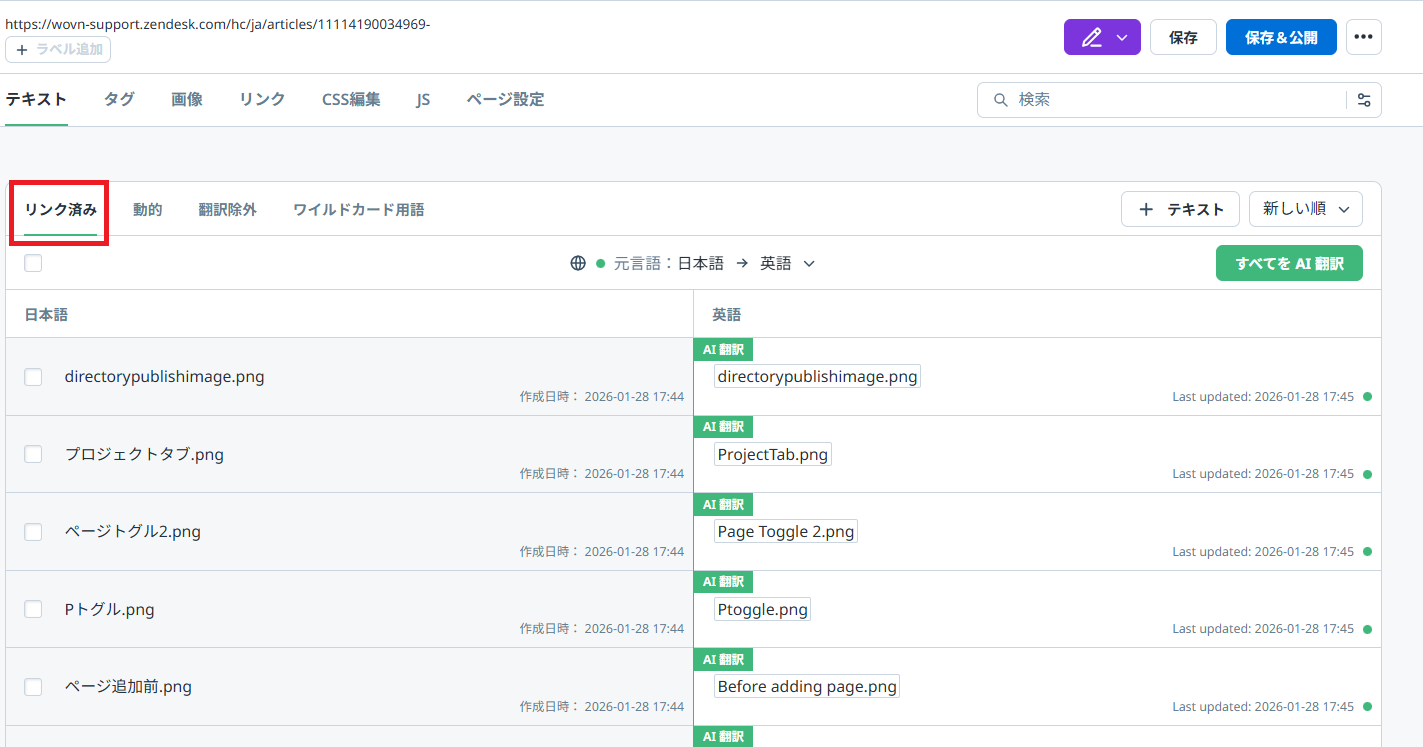The width and height of the screenshot is (1423, 747).
Task: Click the globe icon near 元言語
Action: point(578,263)
